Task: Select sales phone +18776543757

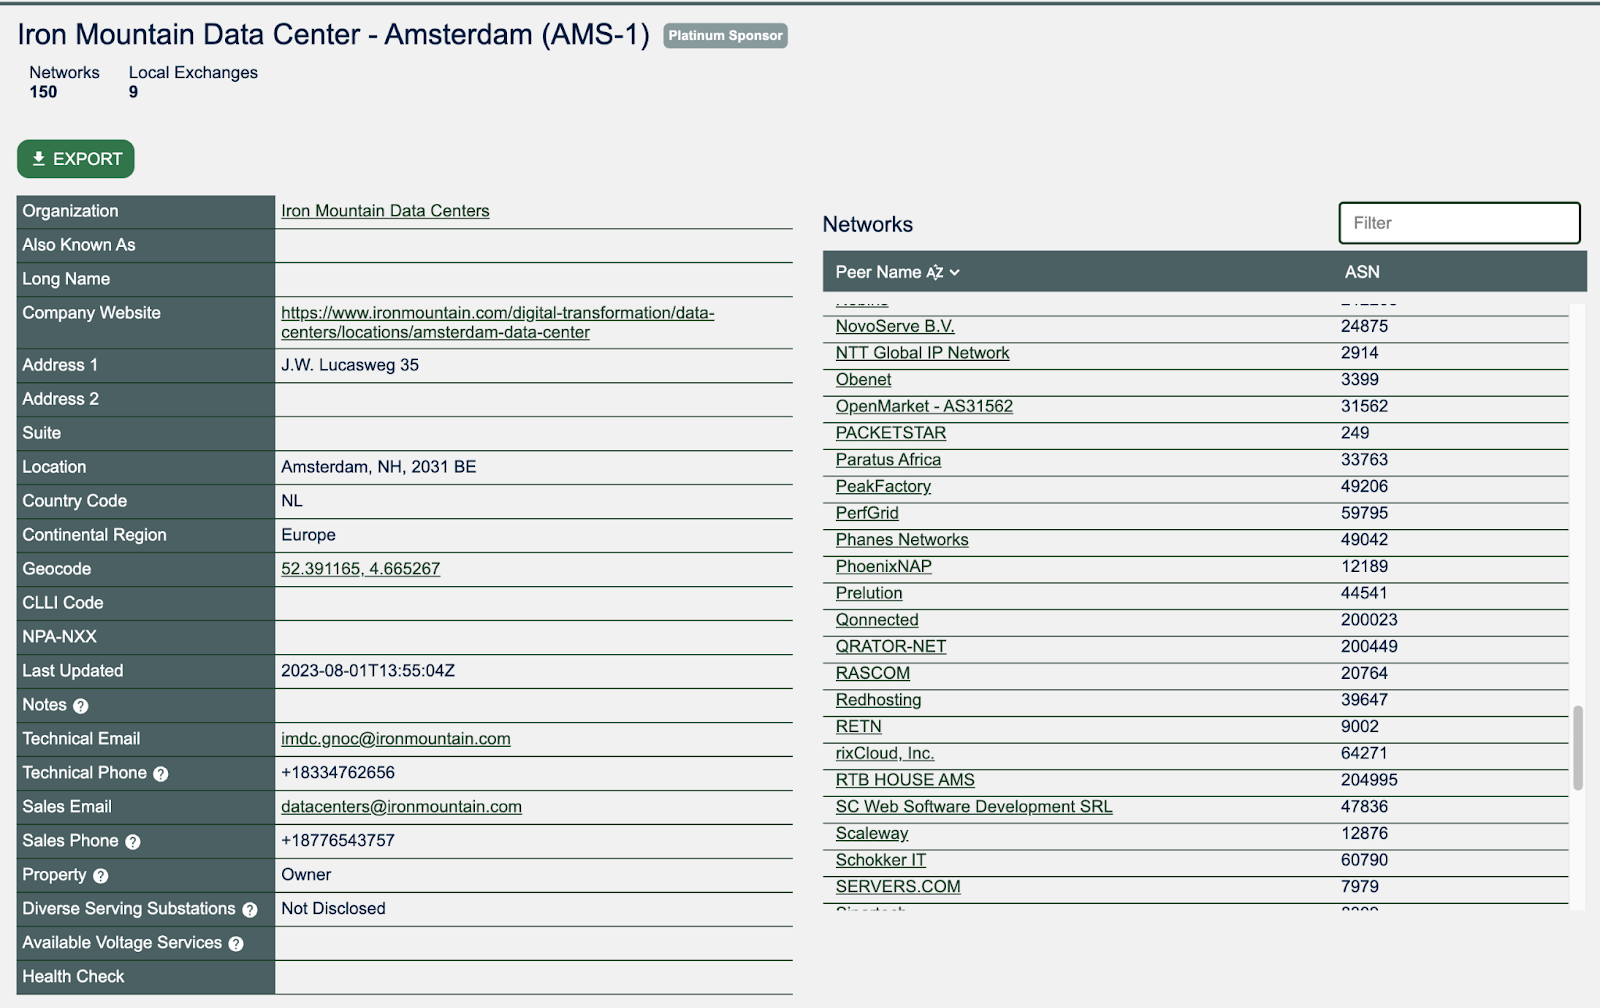Action: (x=338, y=841)
